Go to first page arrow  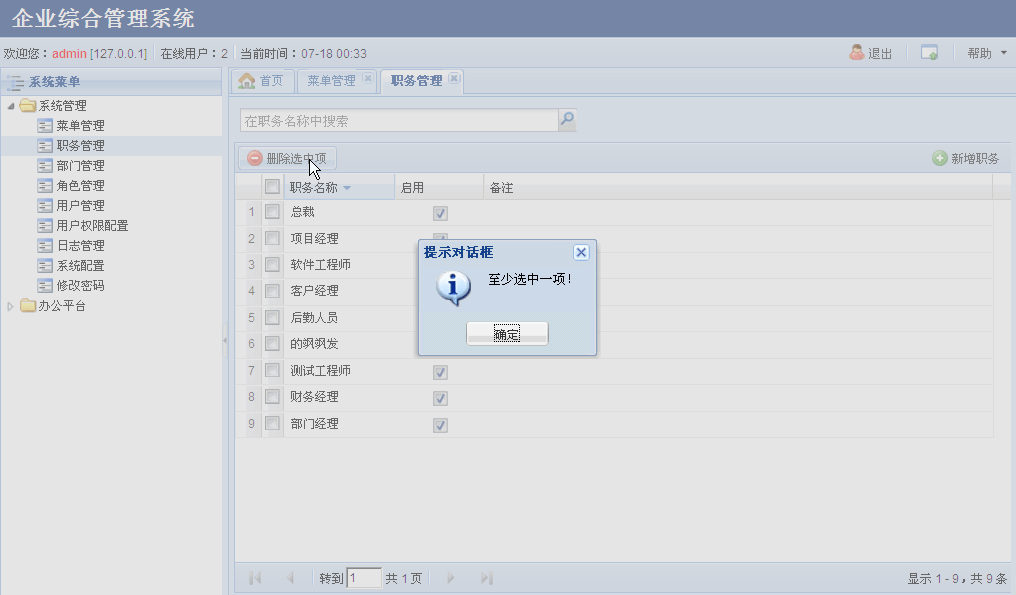[255, 578]
